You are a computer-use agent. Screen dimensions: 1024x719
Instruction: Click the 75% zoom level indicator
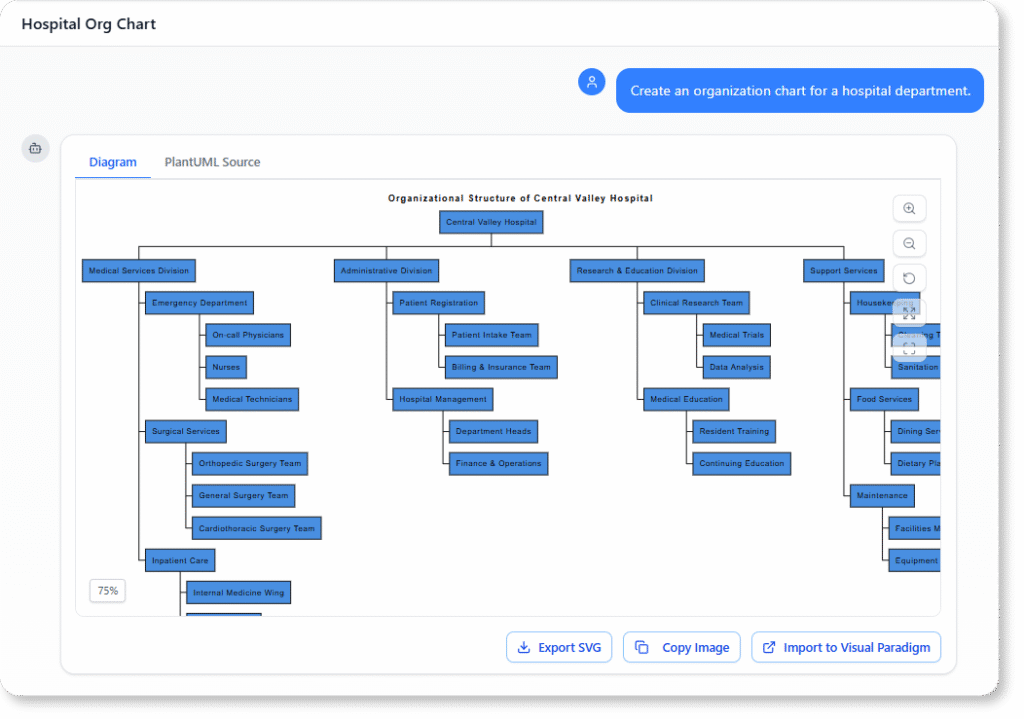click(108, 591)
